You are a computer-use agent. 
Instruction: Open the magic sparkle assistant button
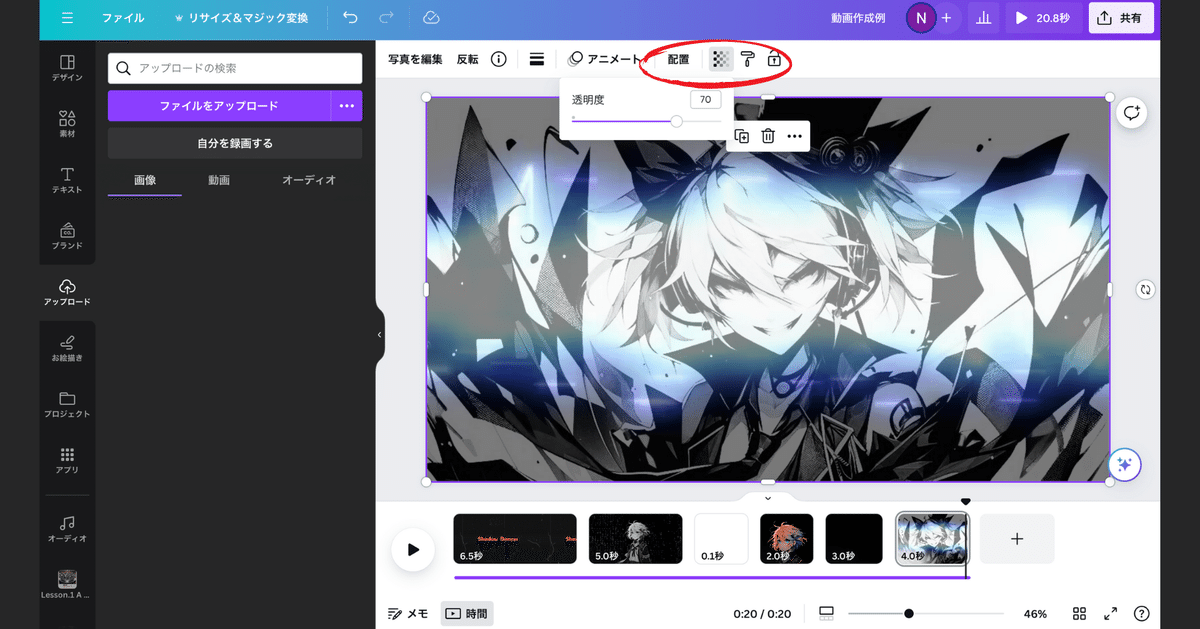[x=1124, y=464]
